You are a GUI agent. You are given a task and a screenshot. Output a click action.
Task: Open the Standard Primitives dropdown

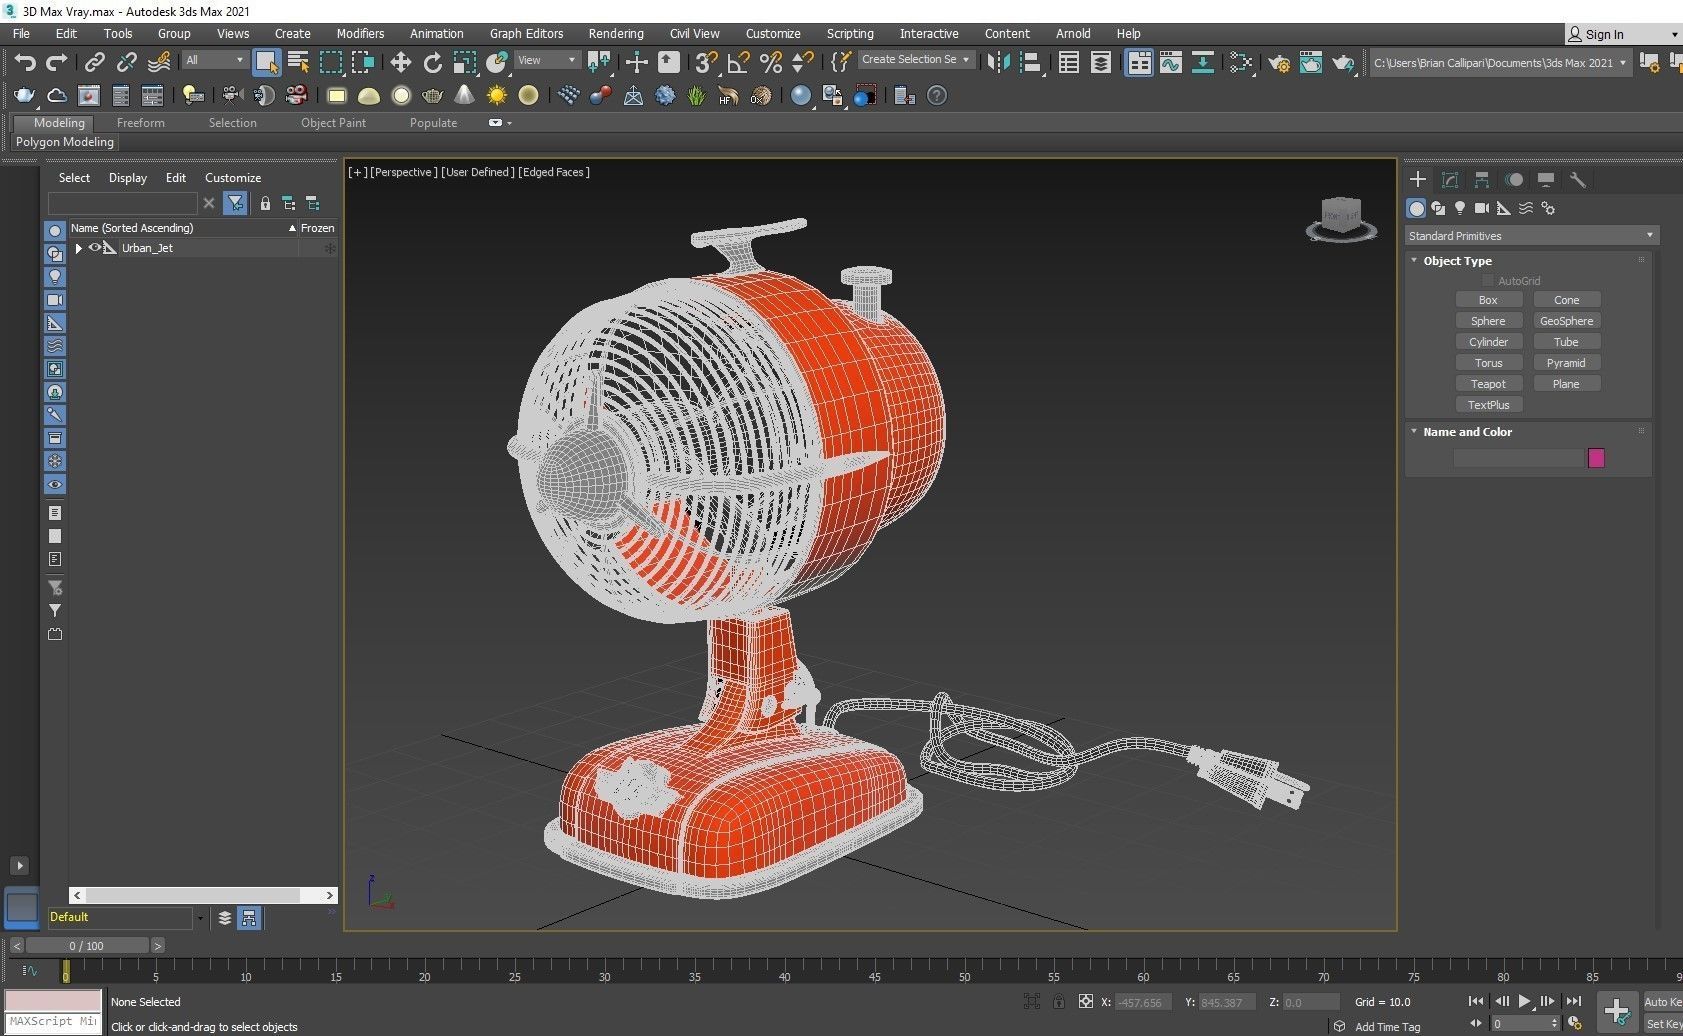[x=1532, y=236]
